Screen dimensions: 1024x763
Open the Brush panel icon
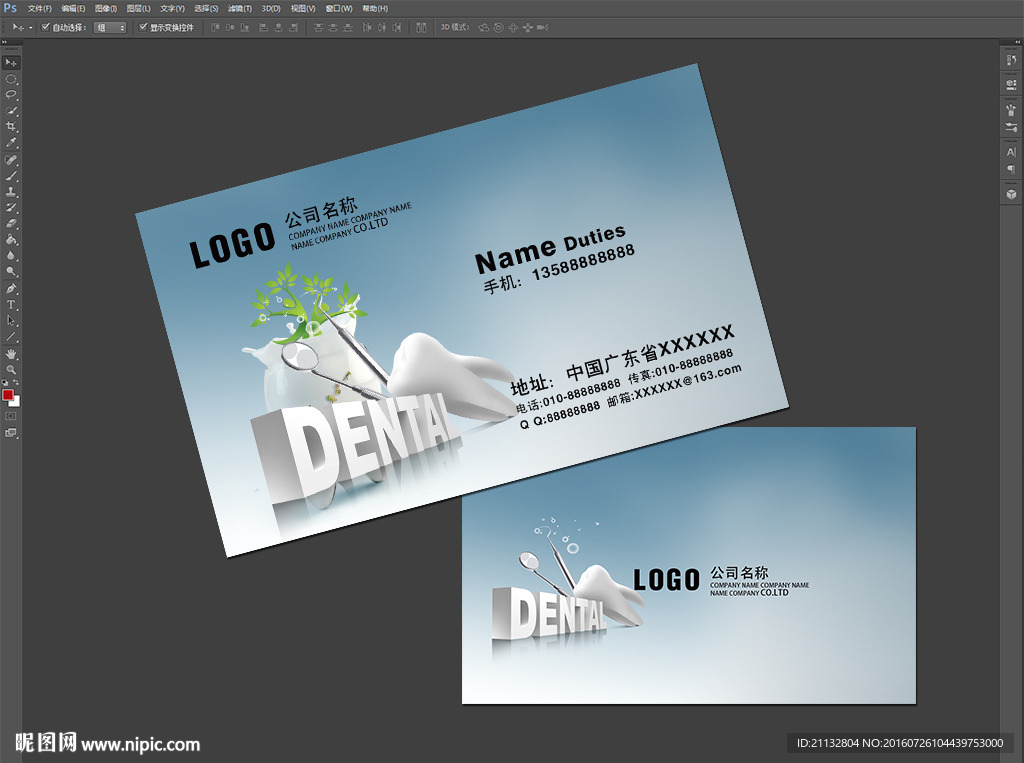pos(1012,110)
